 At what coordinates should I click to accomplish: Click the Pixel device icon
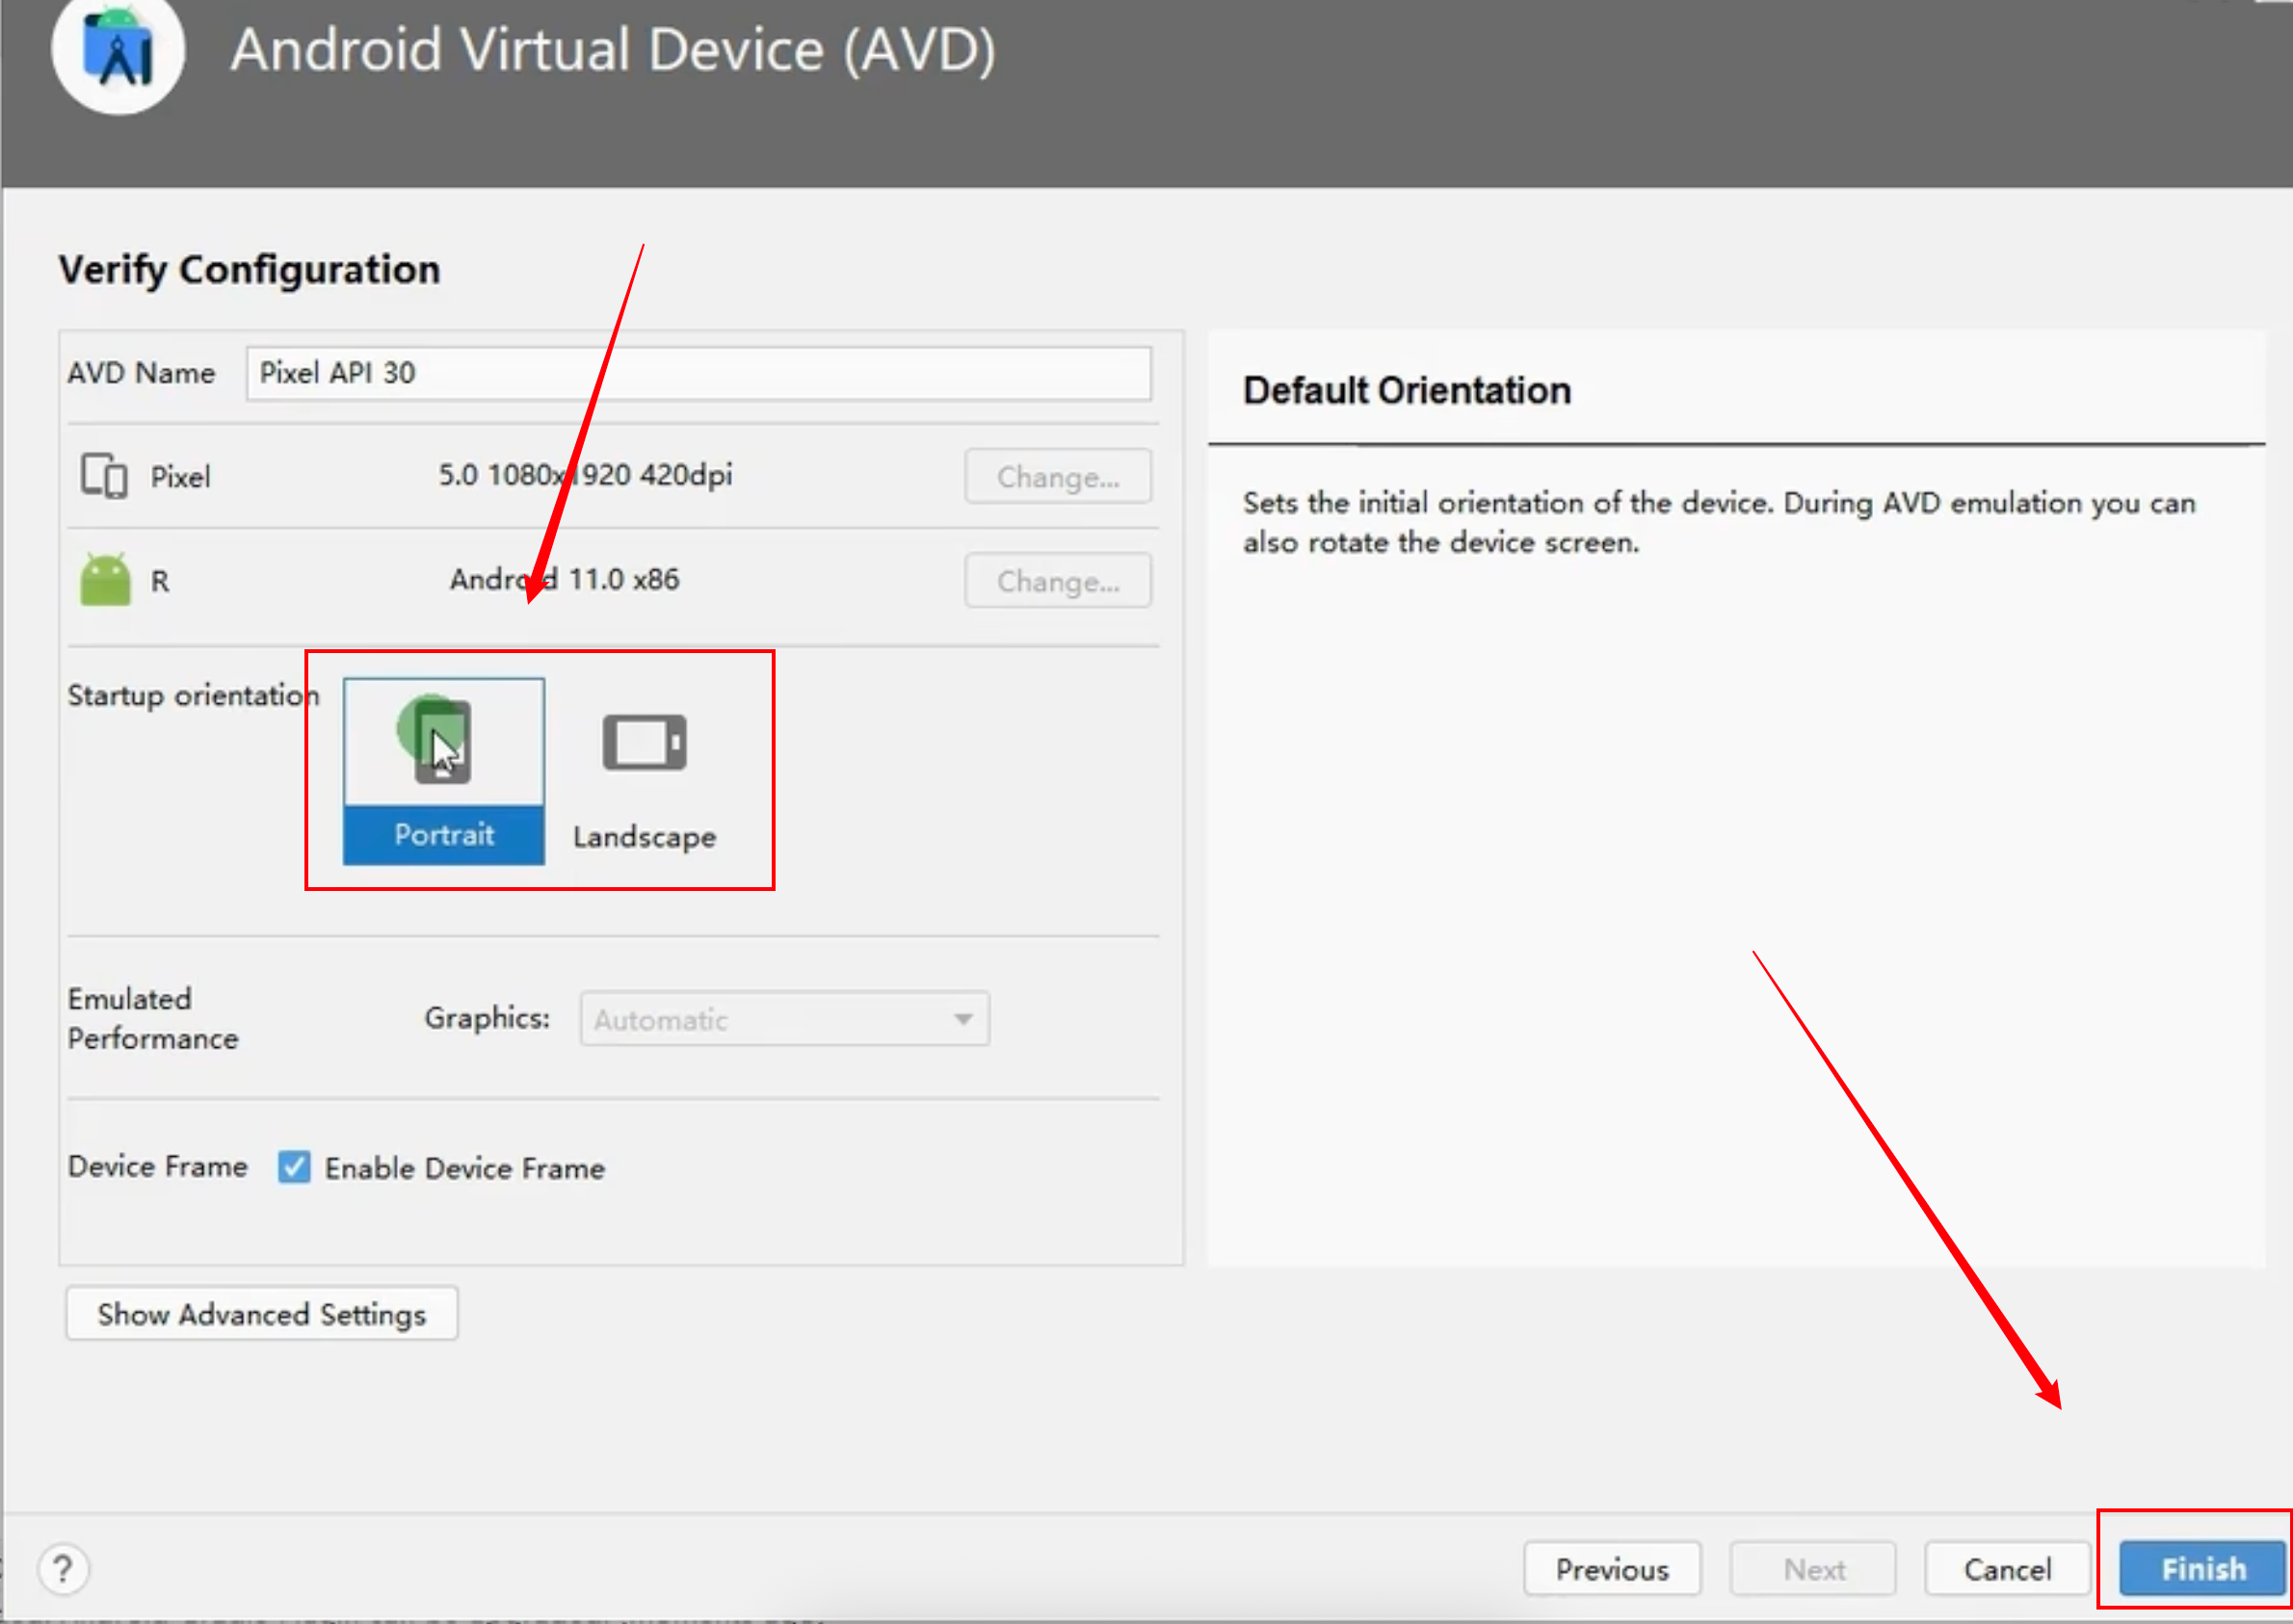[x=104, y=476]
